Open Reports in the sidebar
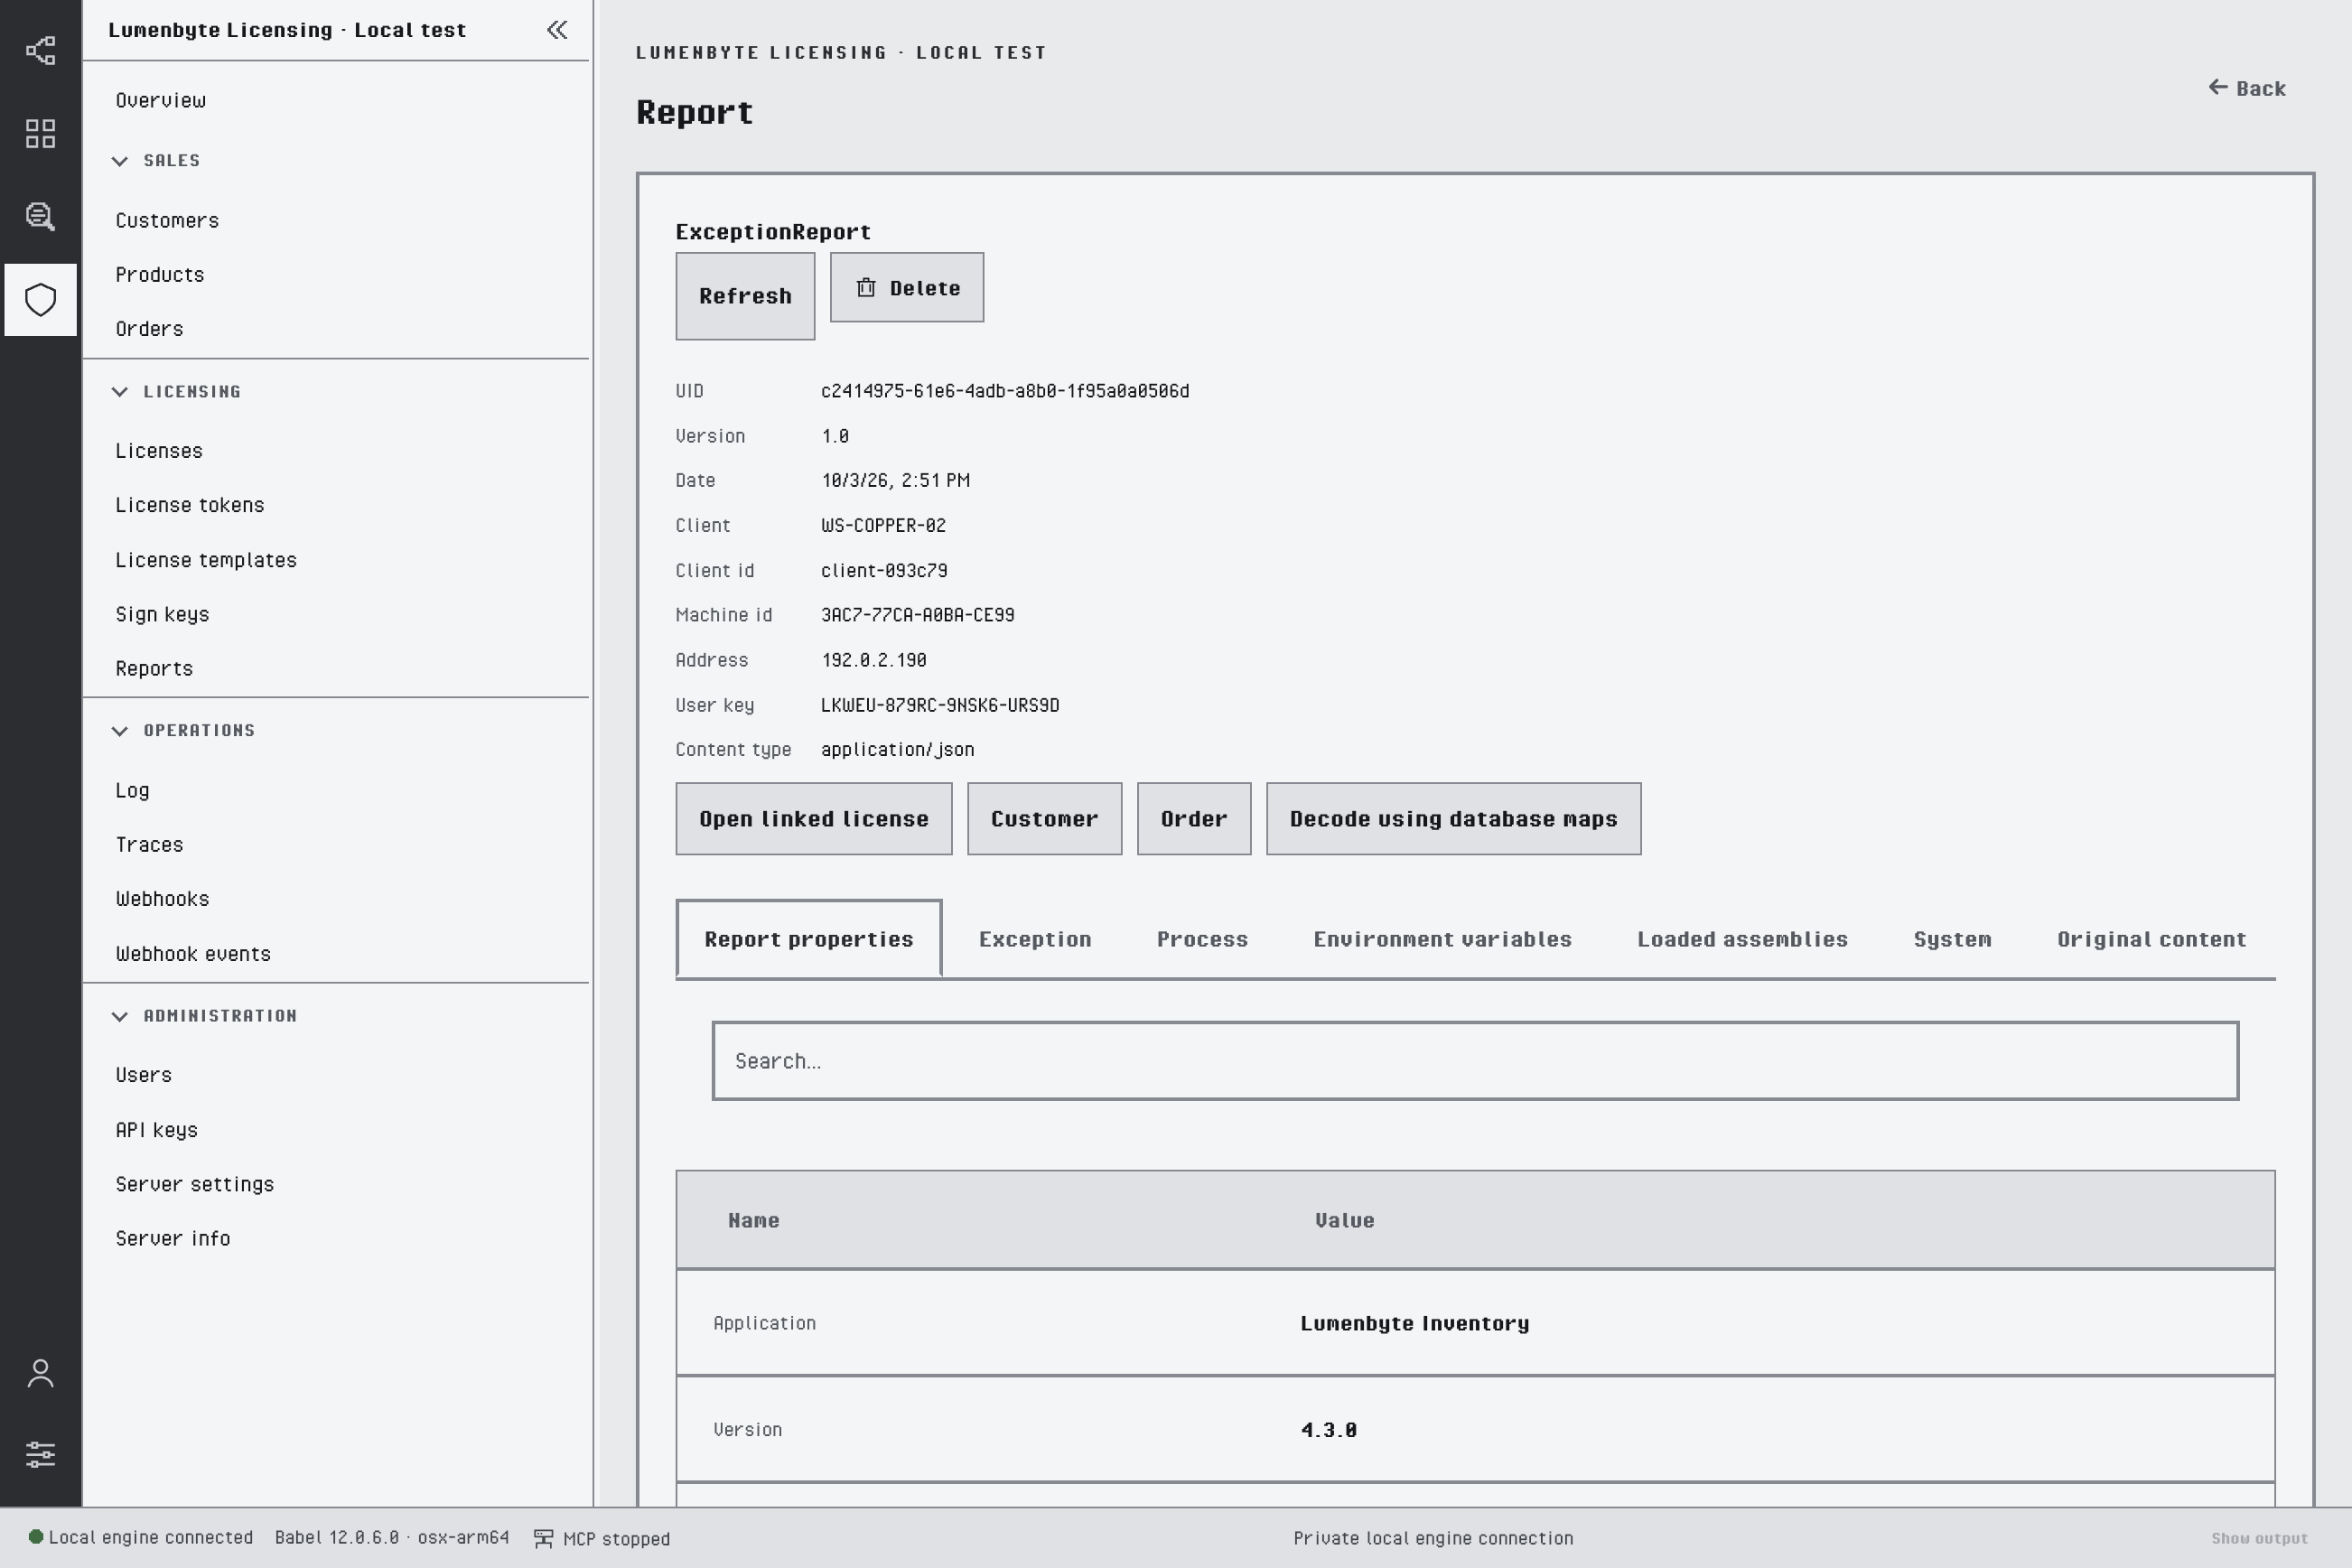 point(154,668)
